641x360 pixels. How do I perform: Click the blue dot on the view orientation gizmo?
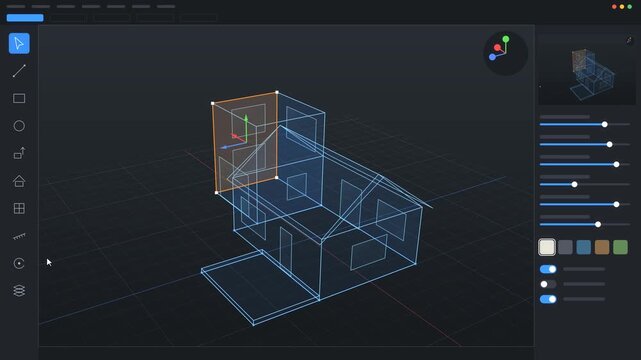pos(493,57)
